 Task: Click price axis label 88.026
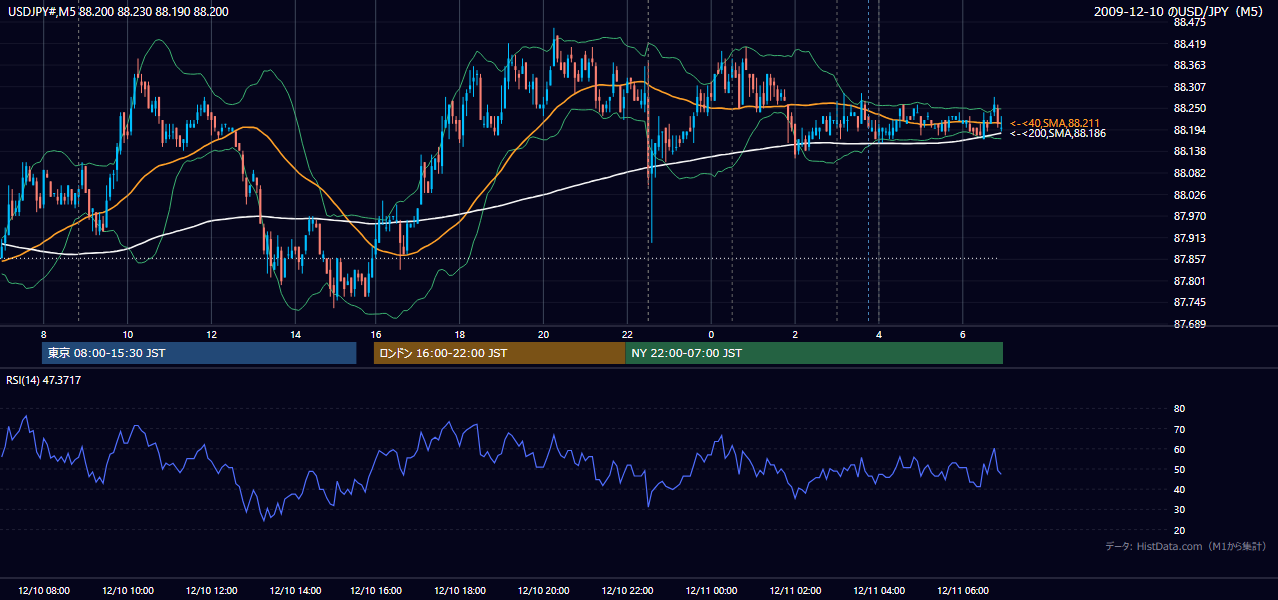coord(1190,195)
